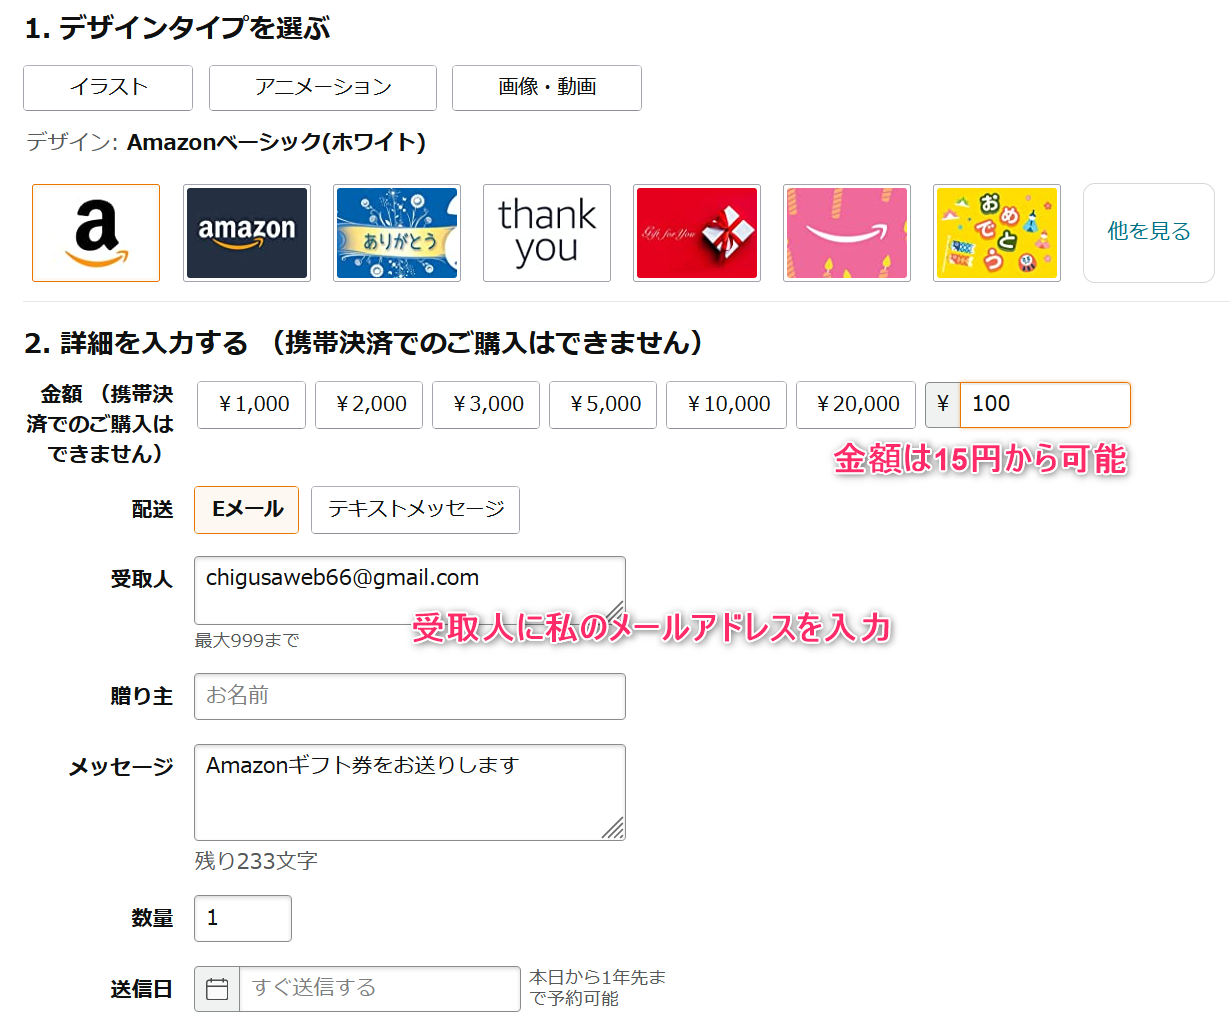Screen dimensions: 1230x1034
Task: Select the ￥1,000 amount
Action: click(x=252, y=405)
